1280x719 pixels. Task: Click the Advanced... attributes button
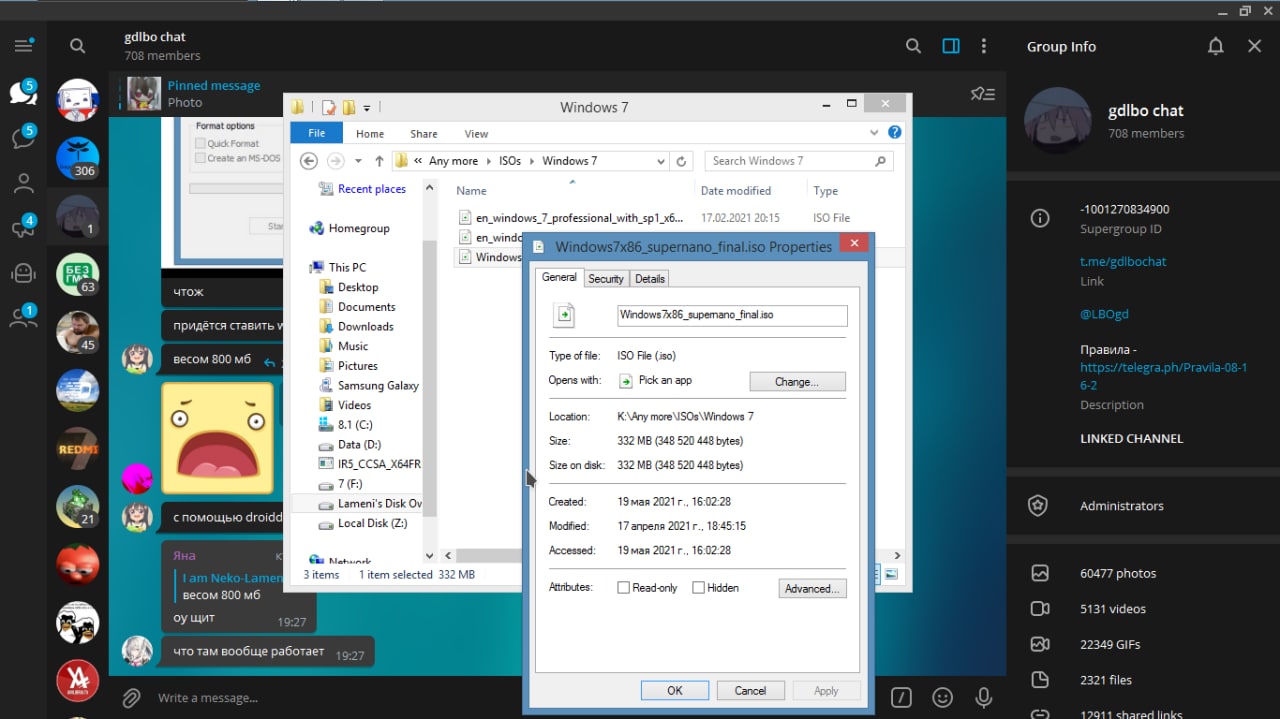click(x=812, y=589)
